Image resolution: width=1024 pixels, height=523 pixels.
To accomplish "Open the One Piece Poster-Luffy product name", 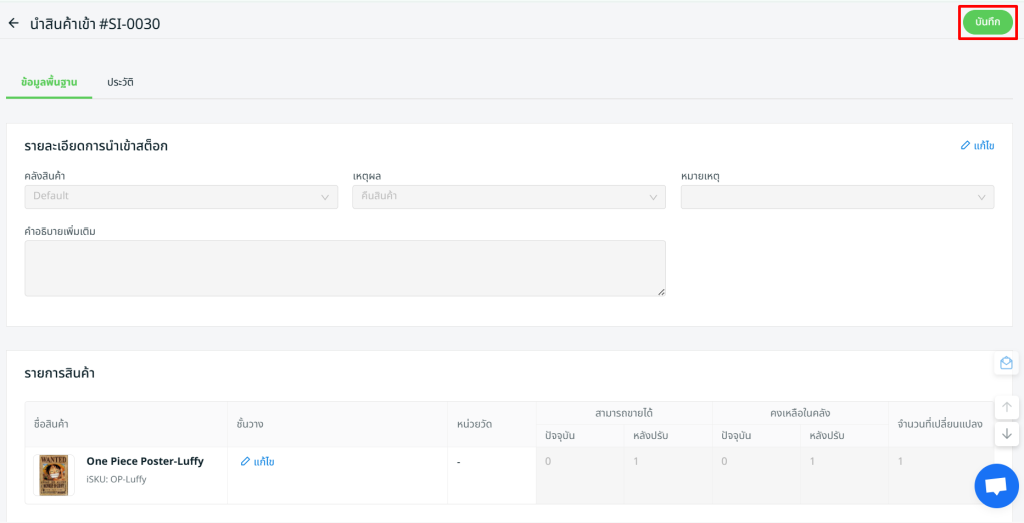I will 145,461.
